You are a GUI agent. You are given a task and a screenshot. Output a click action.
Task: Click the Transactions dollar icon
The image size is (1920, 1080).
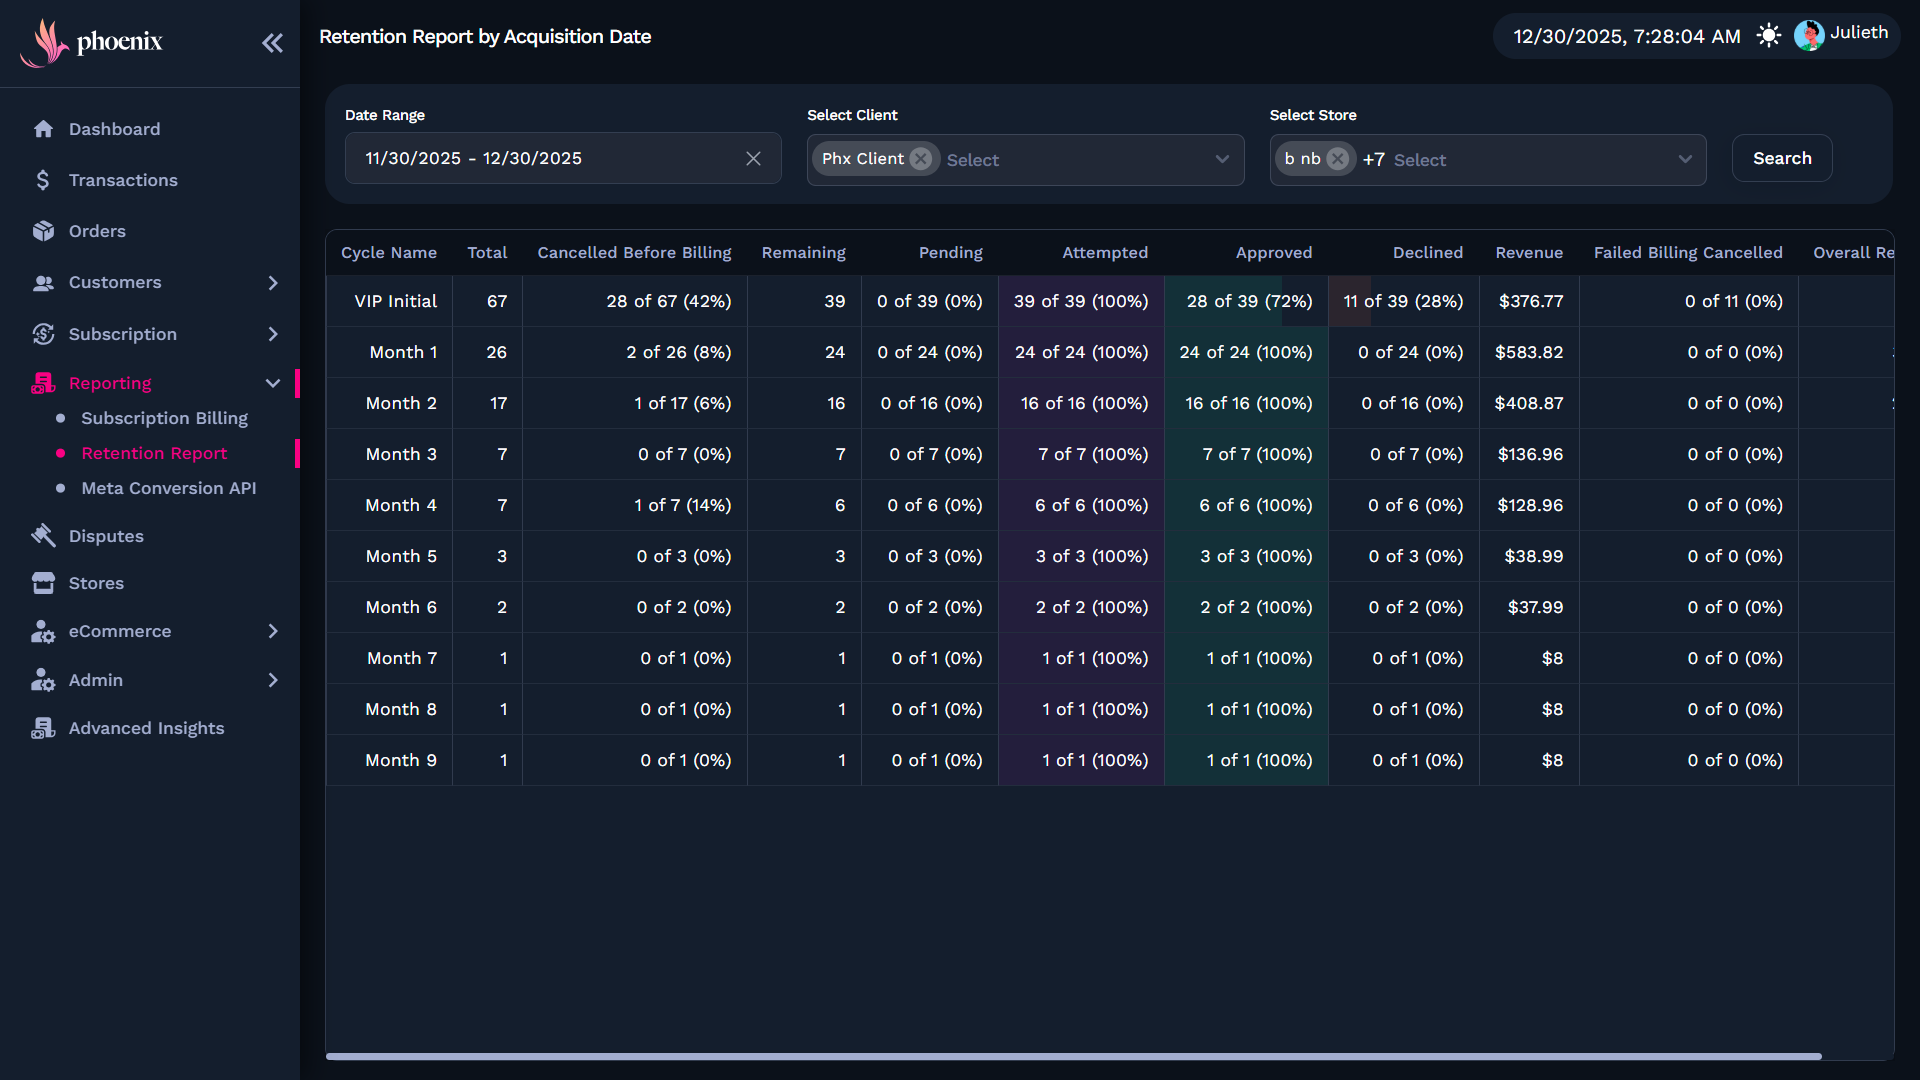(x=43, y=180)
